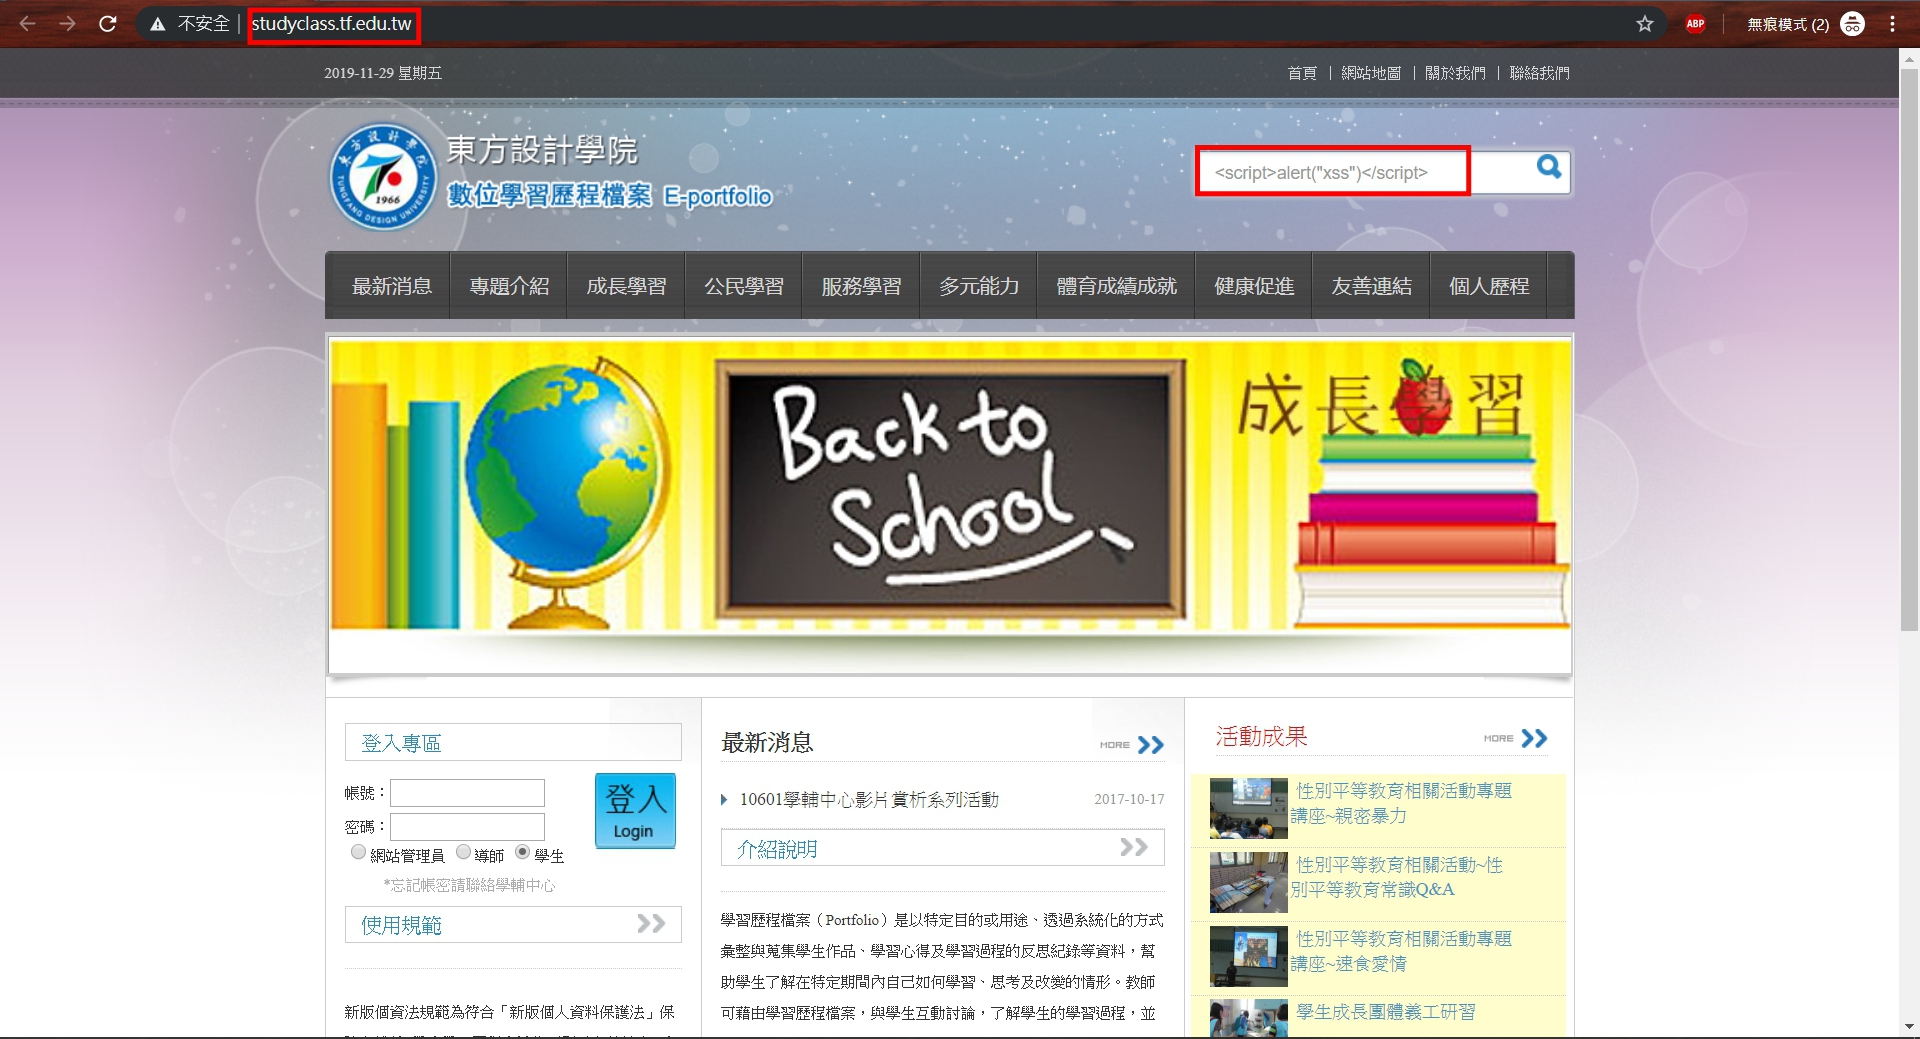This screenshot has width=1920, height=1039.
Task: Click thumbnail for 講座~速食愛情 activity
Action: 1248,957
